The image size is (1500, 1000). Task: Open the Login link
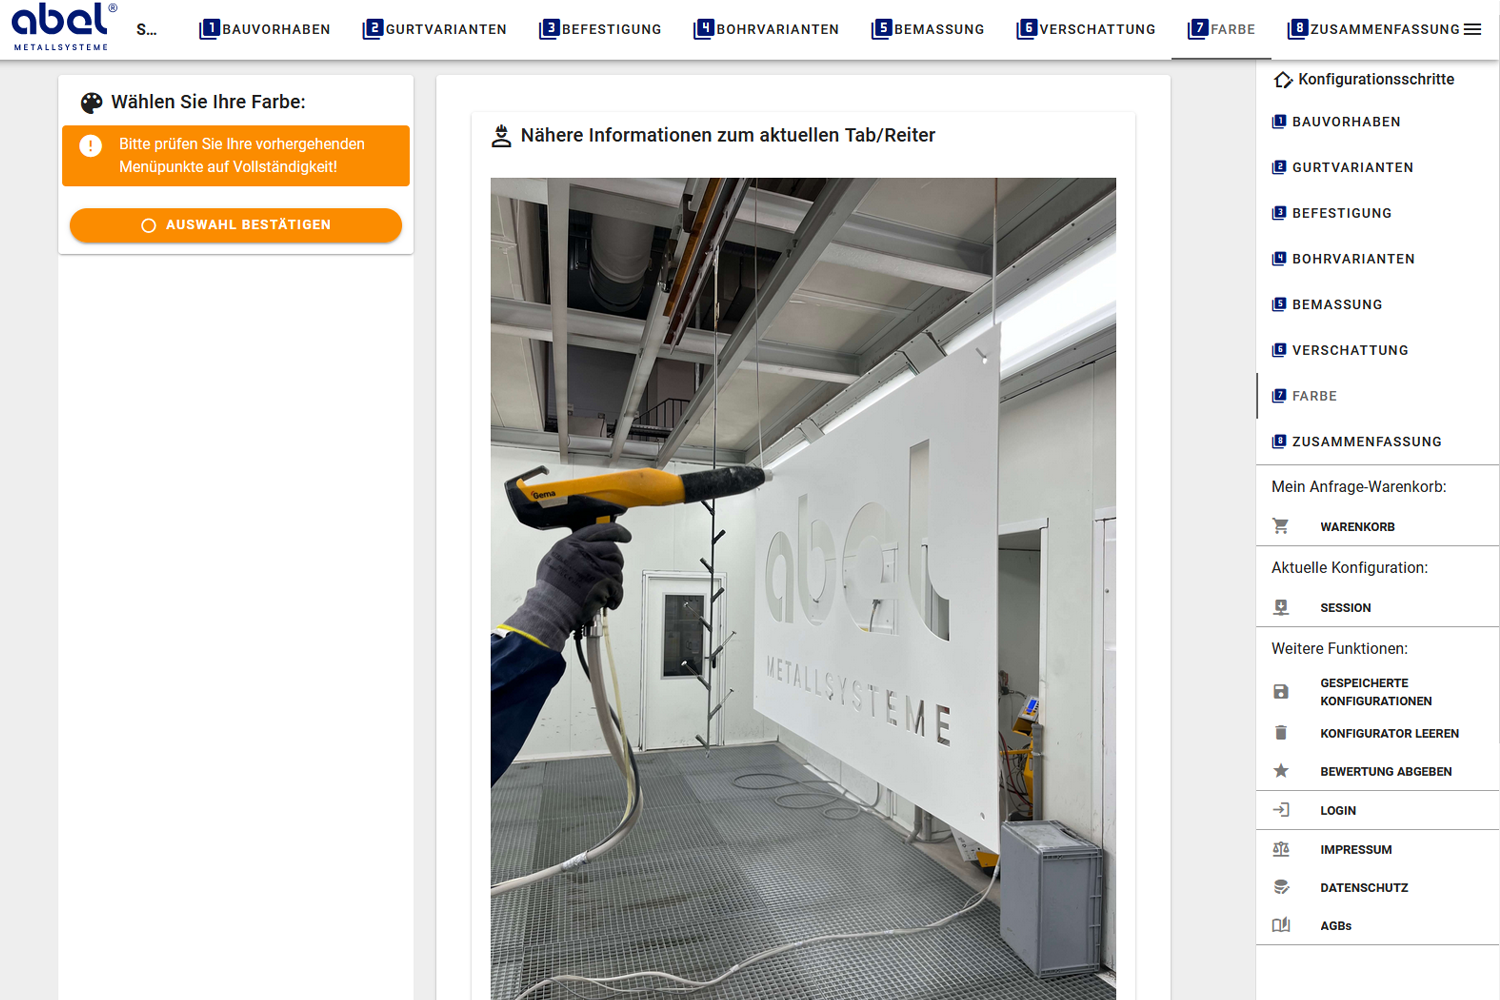click(1338, 811)
